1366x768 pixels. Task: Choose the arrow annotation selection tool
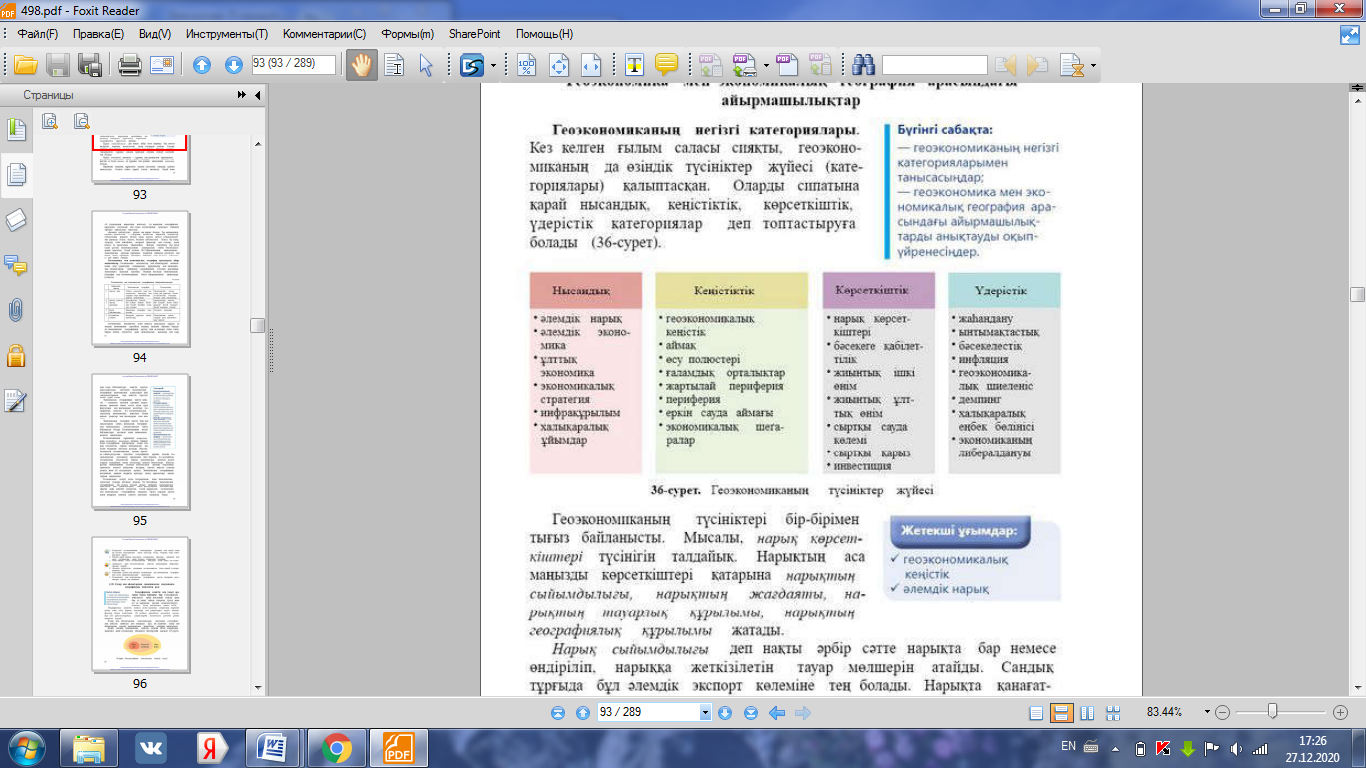pyautogui.click(x=426, y=66)
